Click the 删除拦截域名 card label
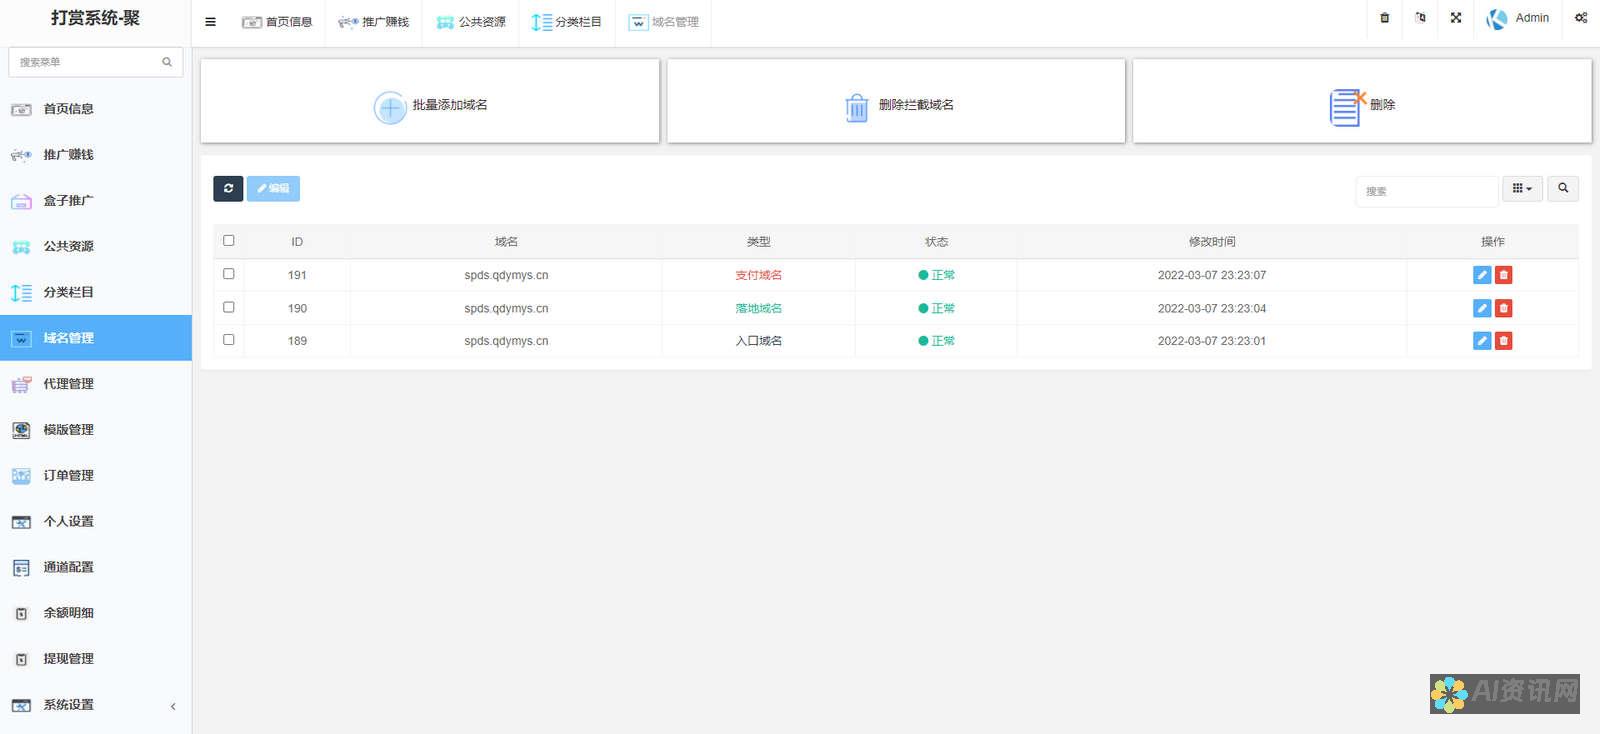The height and width of the screenshot is (734, 1600). coord(916,105)
